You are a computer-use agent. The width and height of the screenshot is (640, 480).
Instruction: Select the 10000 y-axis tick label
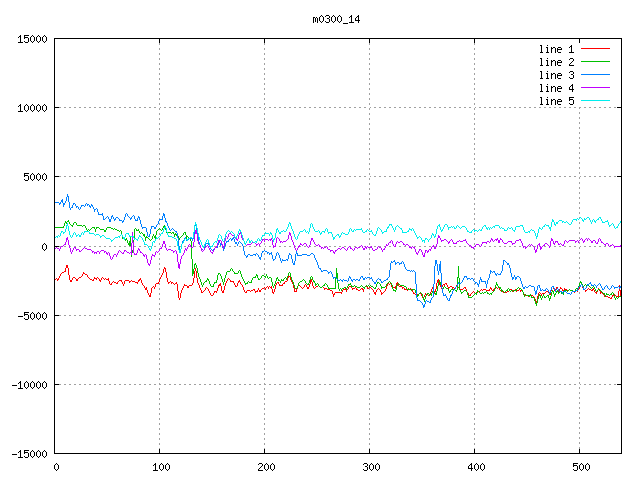pyautogui.click(x=31, y=108)
